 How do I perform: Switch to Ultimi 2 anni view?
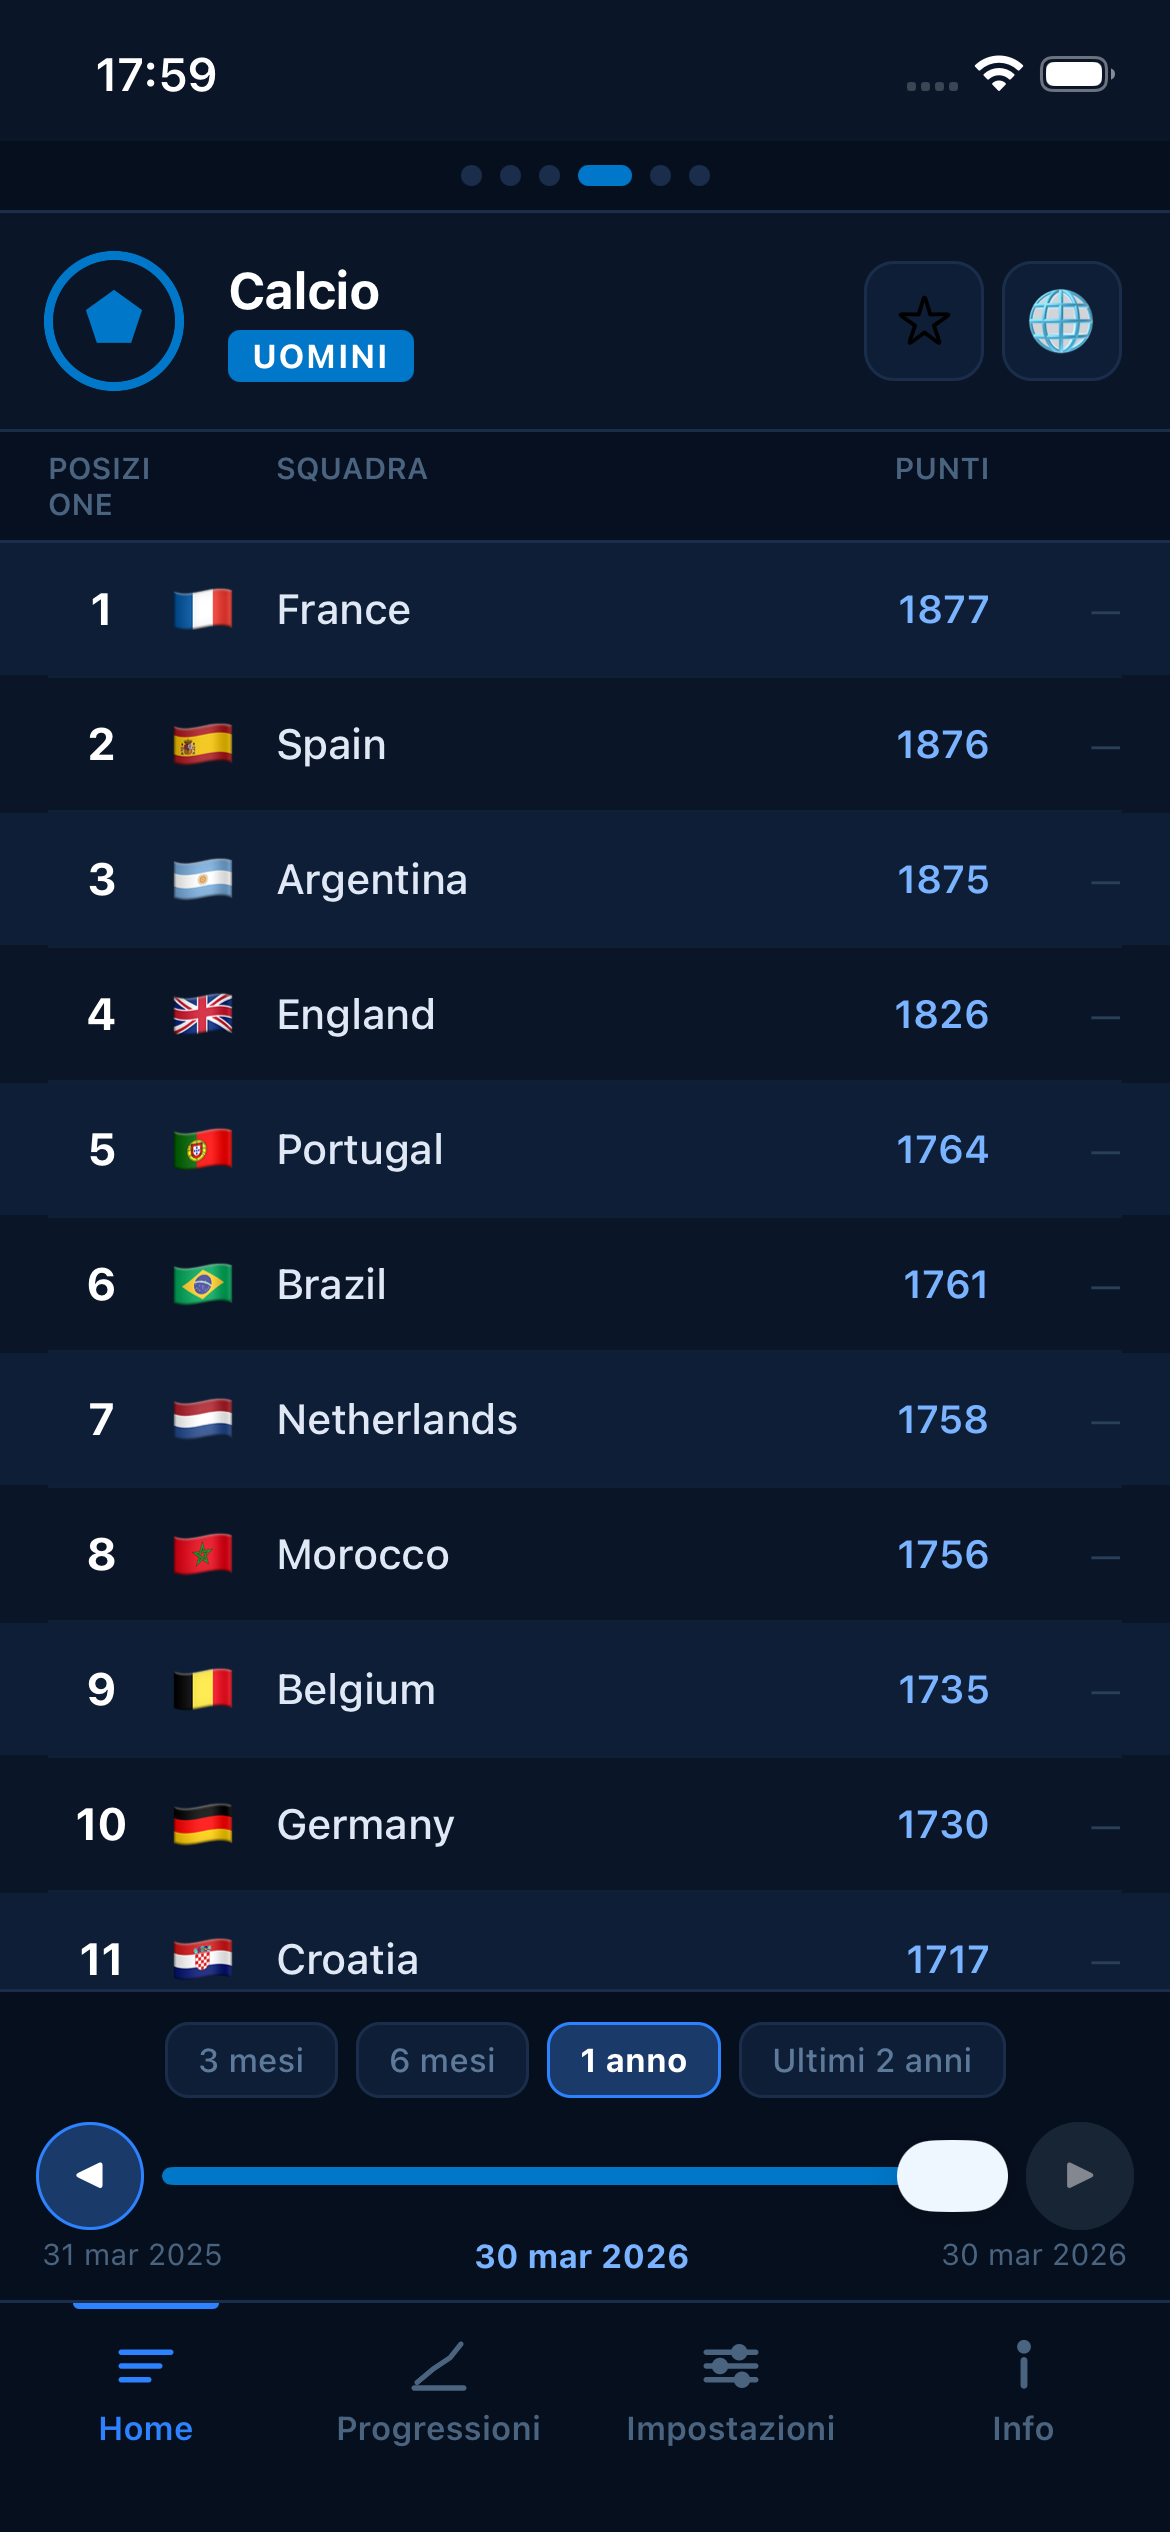pos(871,2059)
